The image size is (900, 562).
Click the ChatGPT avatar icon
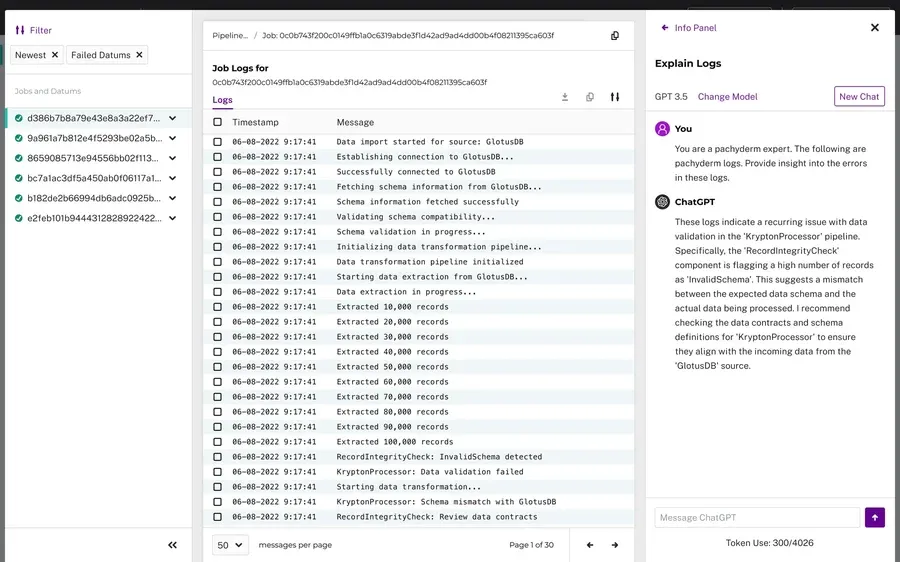662,201
